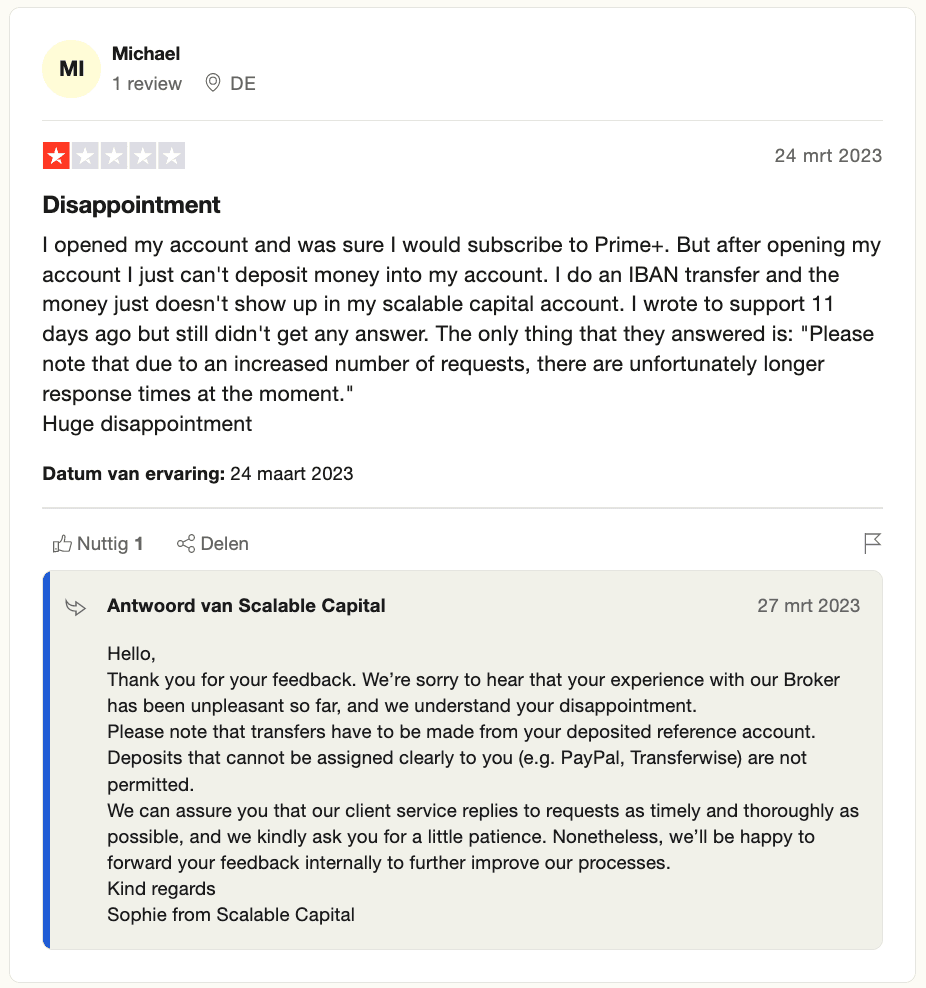
Task: Click the DE country label
Action: (x=243, y=84)
